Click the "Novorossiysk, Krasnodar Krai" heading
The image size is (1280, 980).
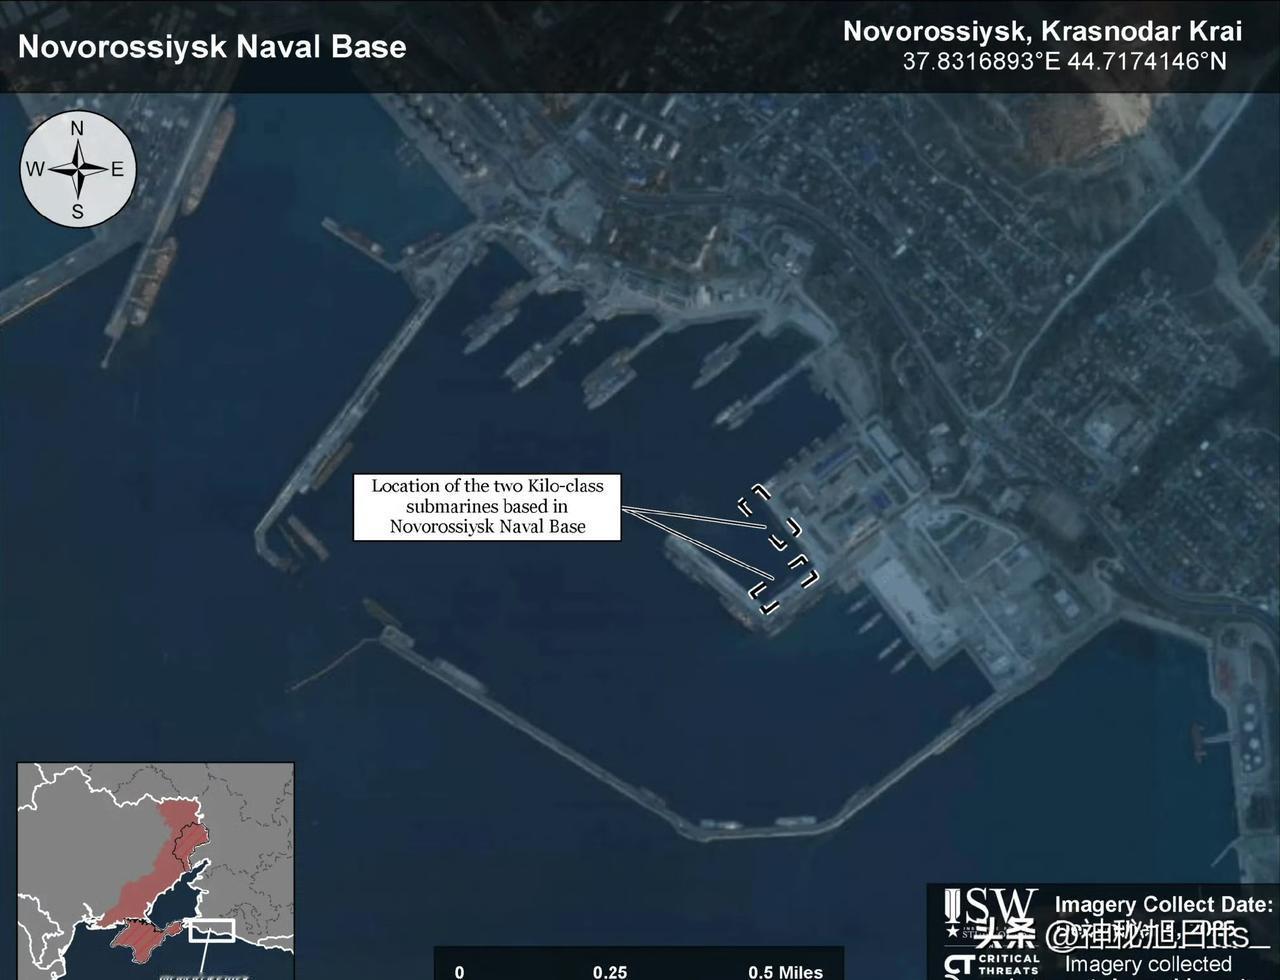1043,31
